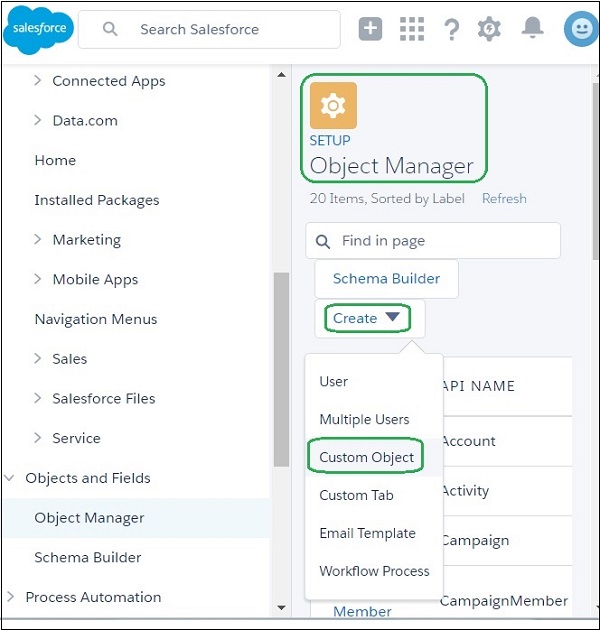
Task: Select Email Template menu option
Action: tap(367, 533)
